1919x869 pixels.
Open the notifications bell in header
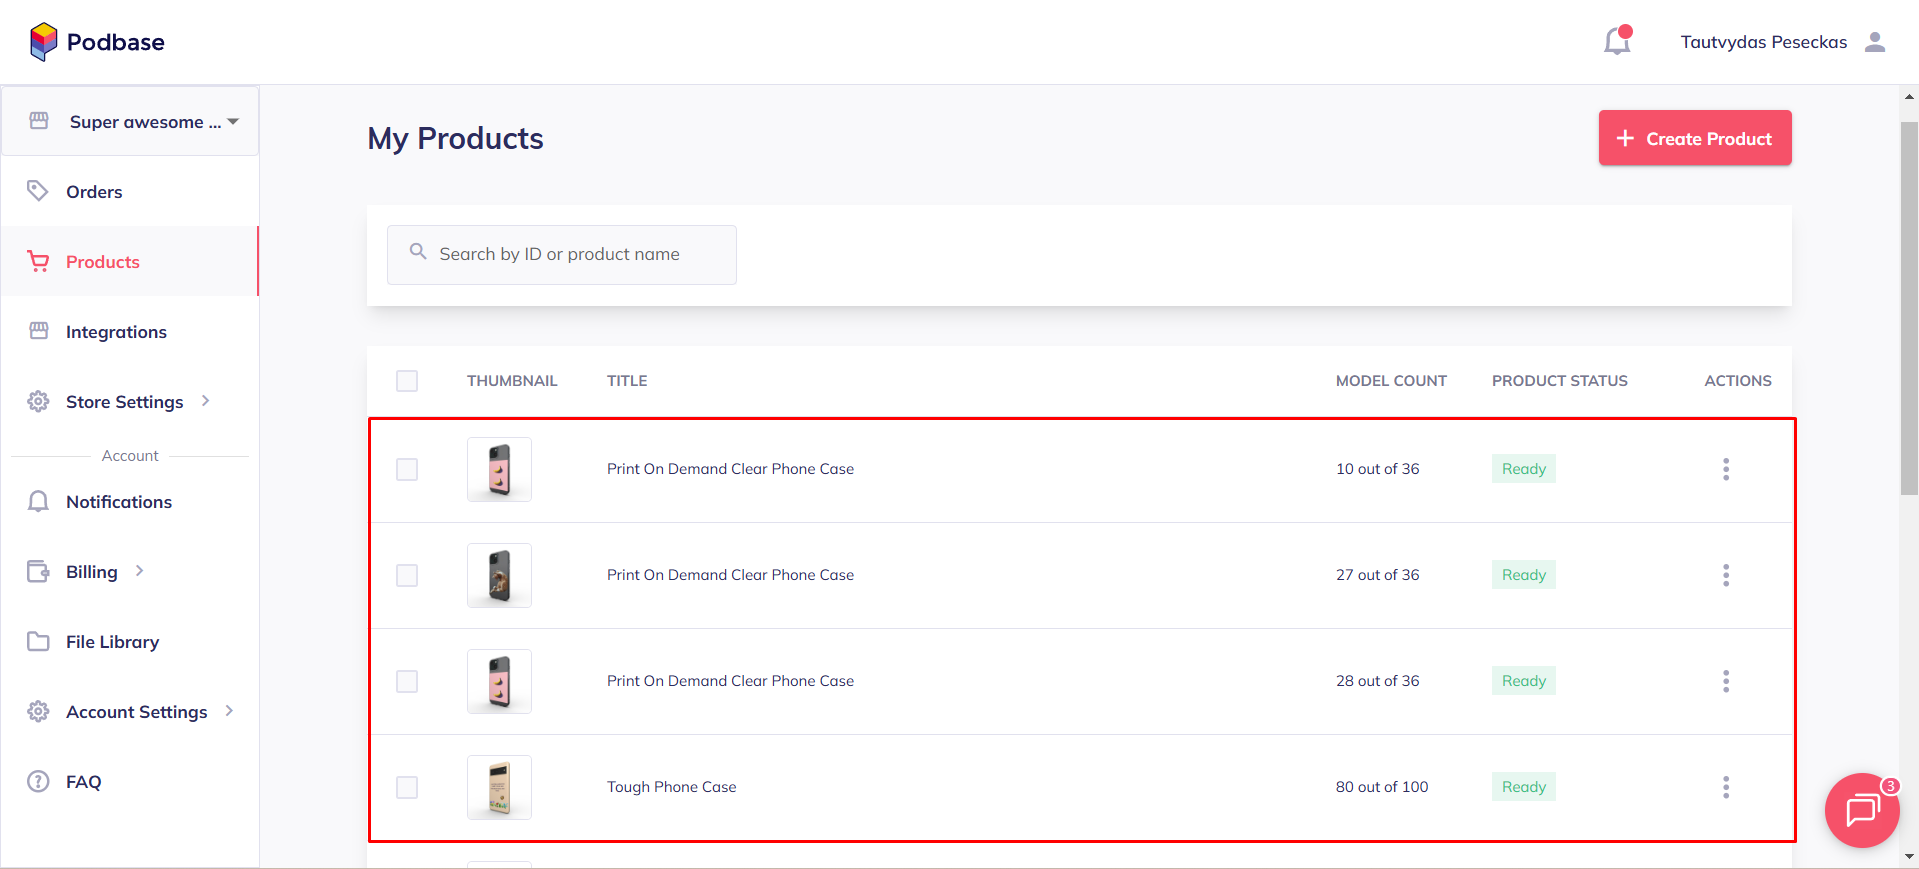[x=1617, y=41]
